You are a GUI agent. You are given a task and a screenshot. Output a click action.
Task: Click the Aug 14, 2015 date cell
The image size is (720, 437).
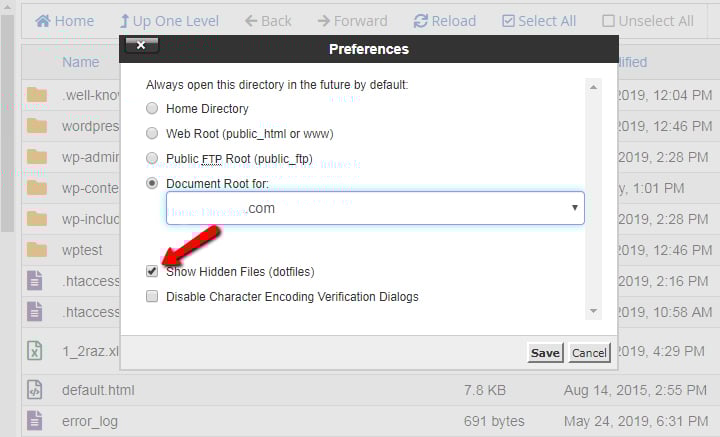[x=635, y=390]
